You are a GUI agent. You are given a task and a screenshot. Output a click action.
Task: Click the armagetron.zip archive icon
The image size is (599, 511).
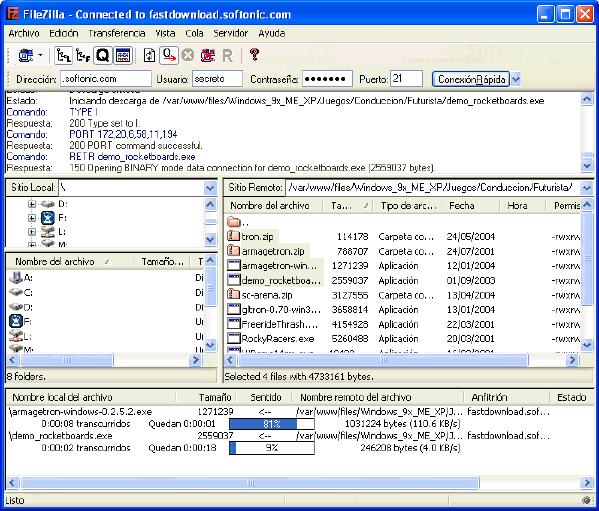(233, 251)
